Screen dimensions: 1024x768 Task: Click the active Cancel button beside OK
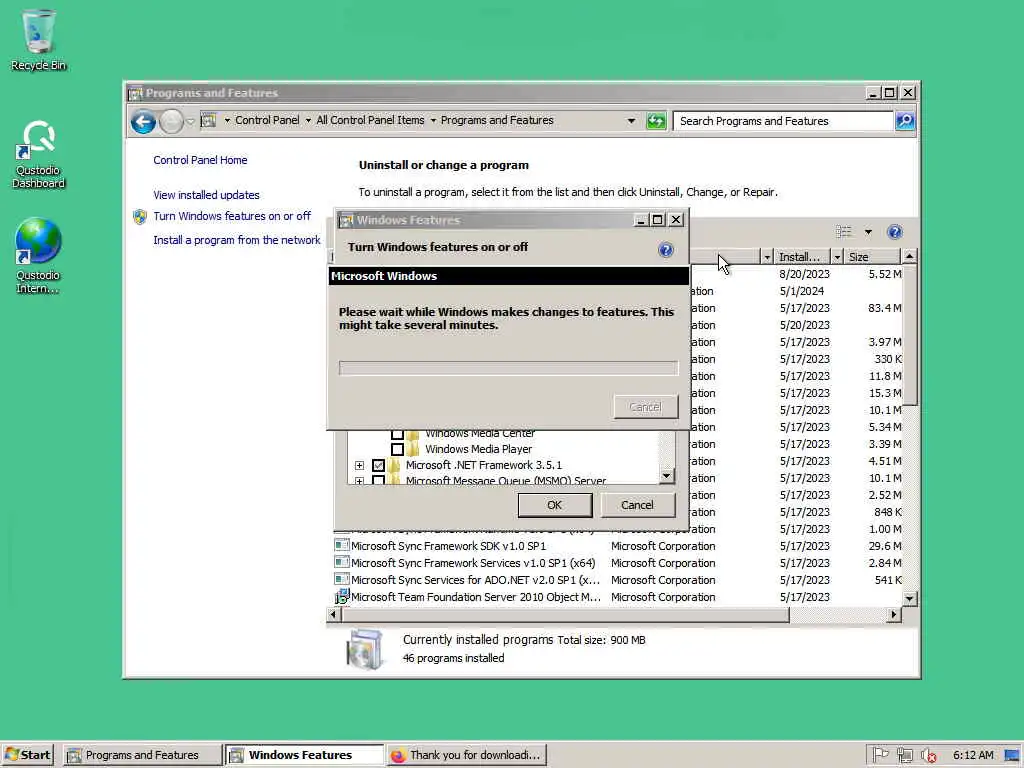[x=637, y=505]
